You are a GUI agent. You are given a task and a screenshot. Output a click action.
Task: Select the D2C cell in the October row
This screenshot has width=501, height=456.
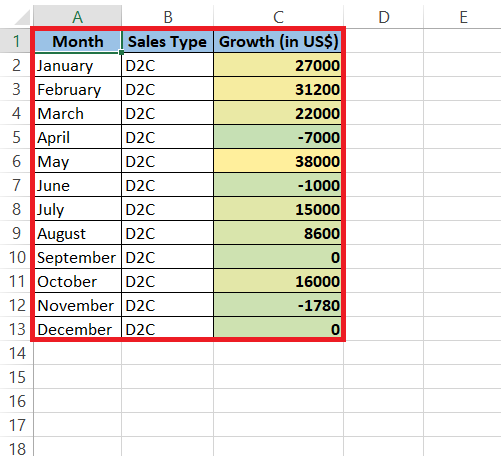pos(167,281)
